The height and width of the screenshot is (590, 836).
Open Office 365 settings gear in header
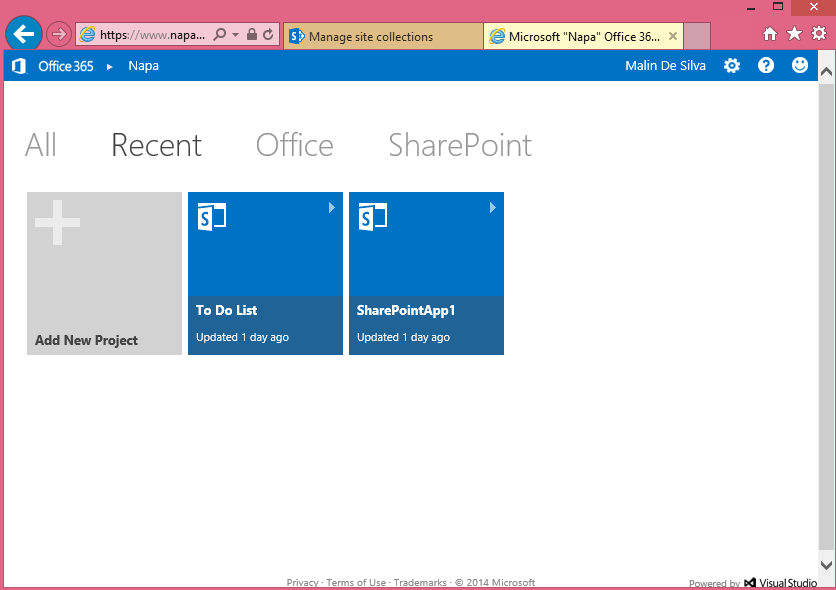[732, 66]
